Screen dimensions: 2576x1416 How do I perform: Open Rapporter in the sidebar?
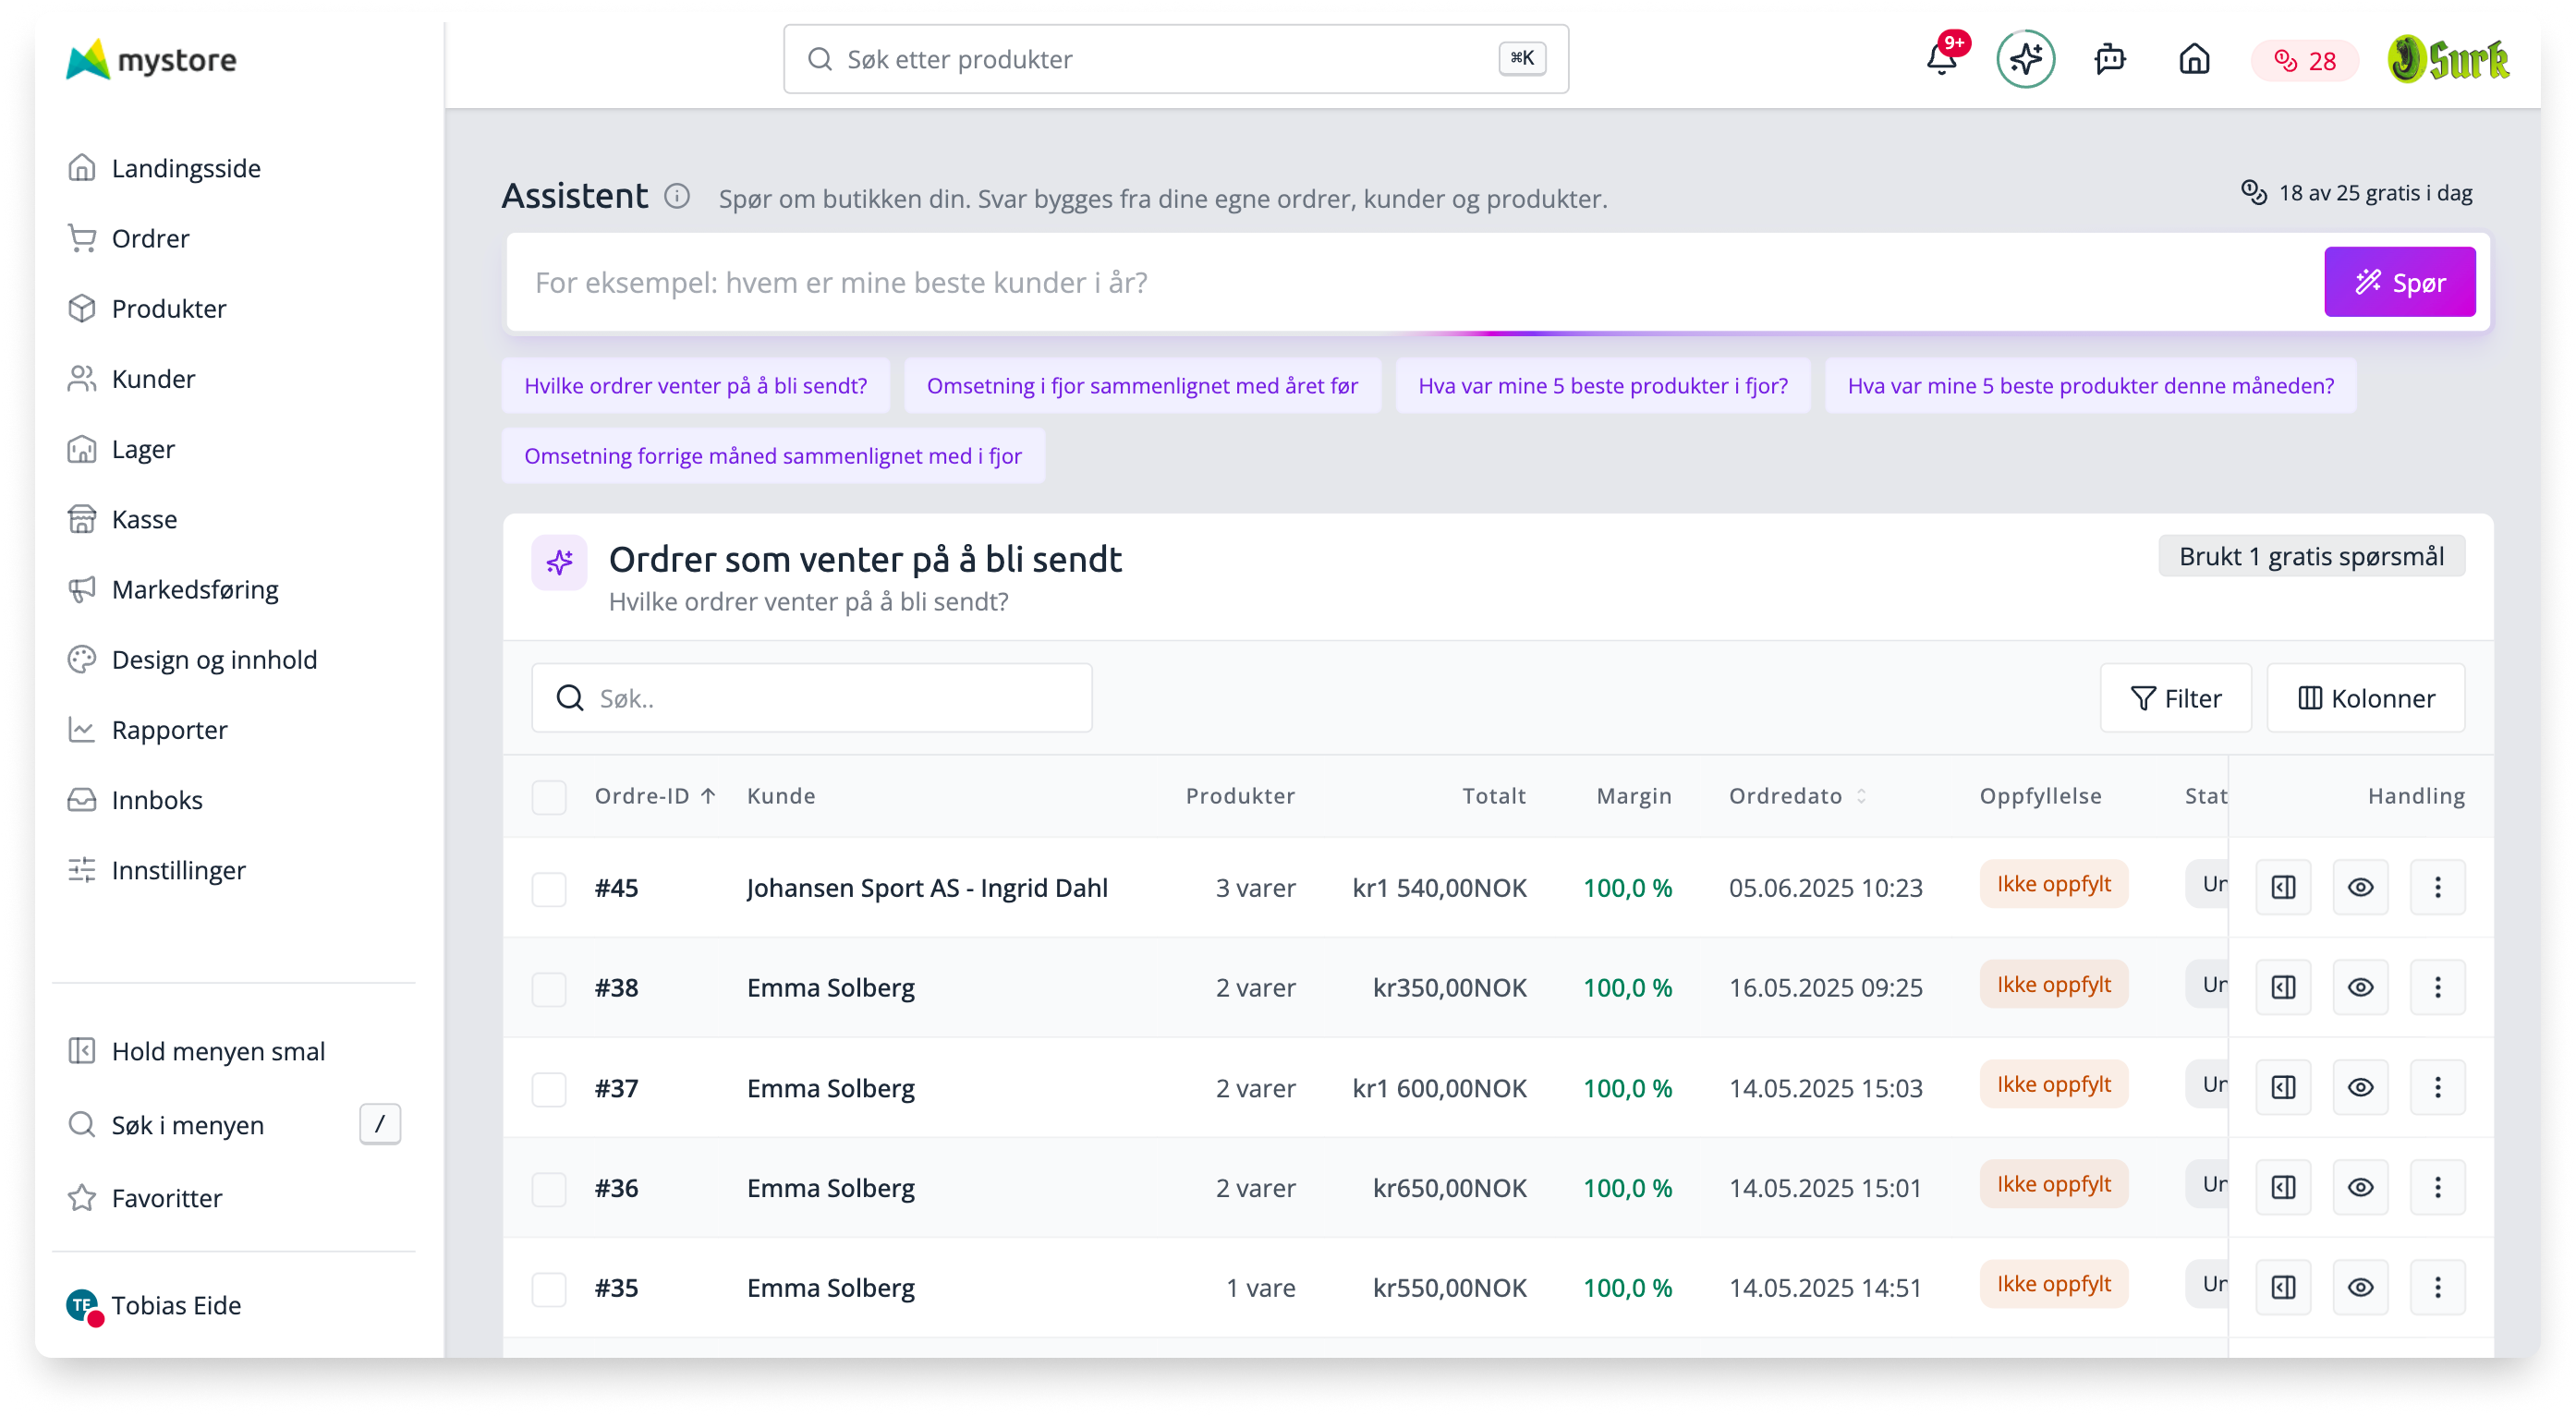(169, 730)
